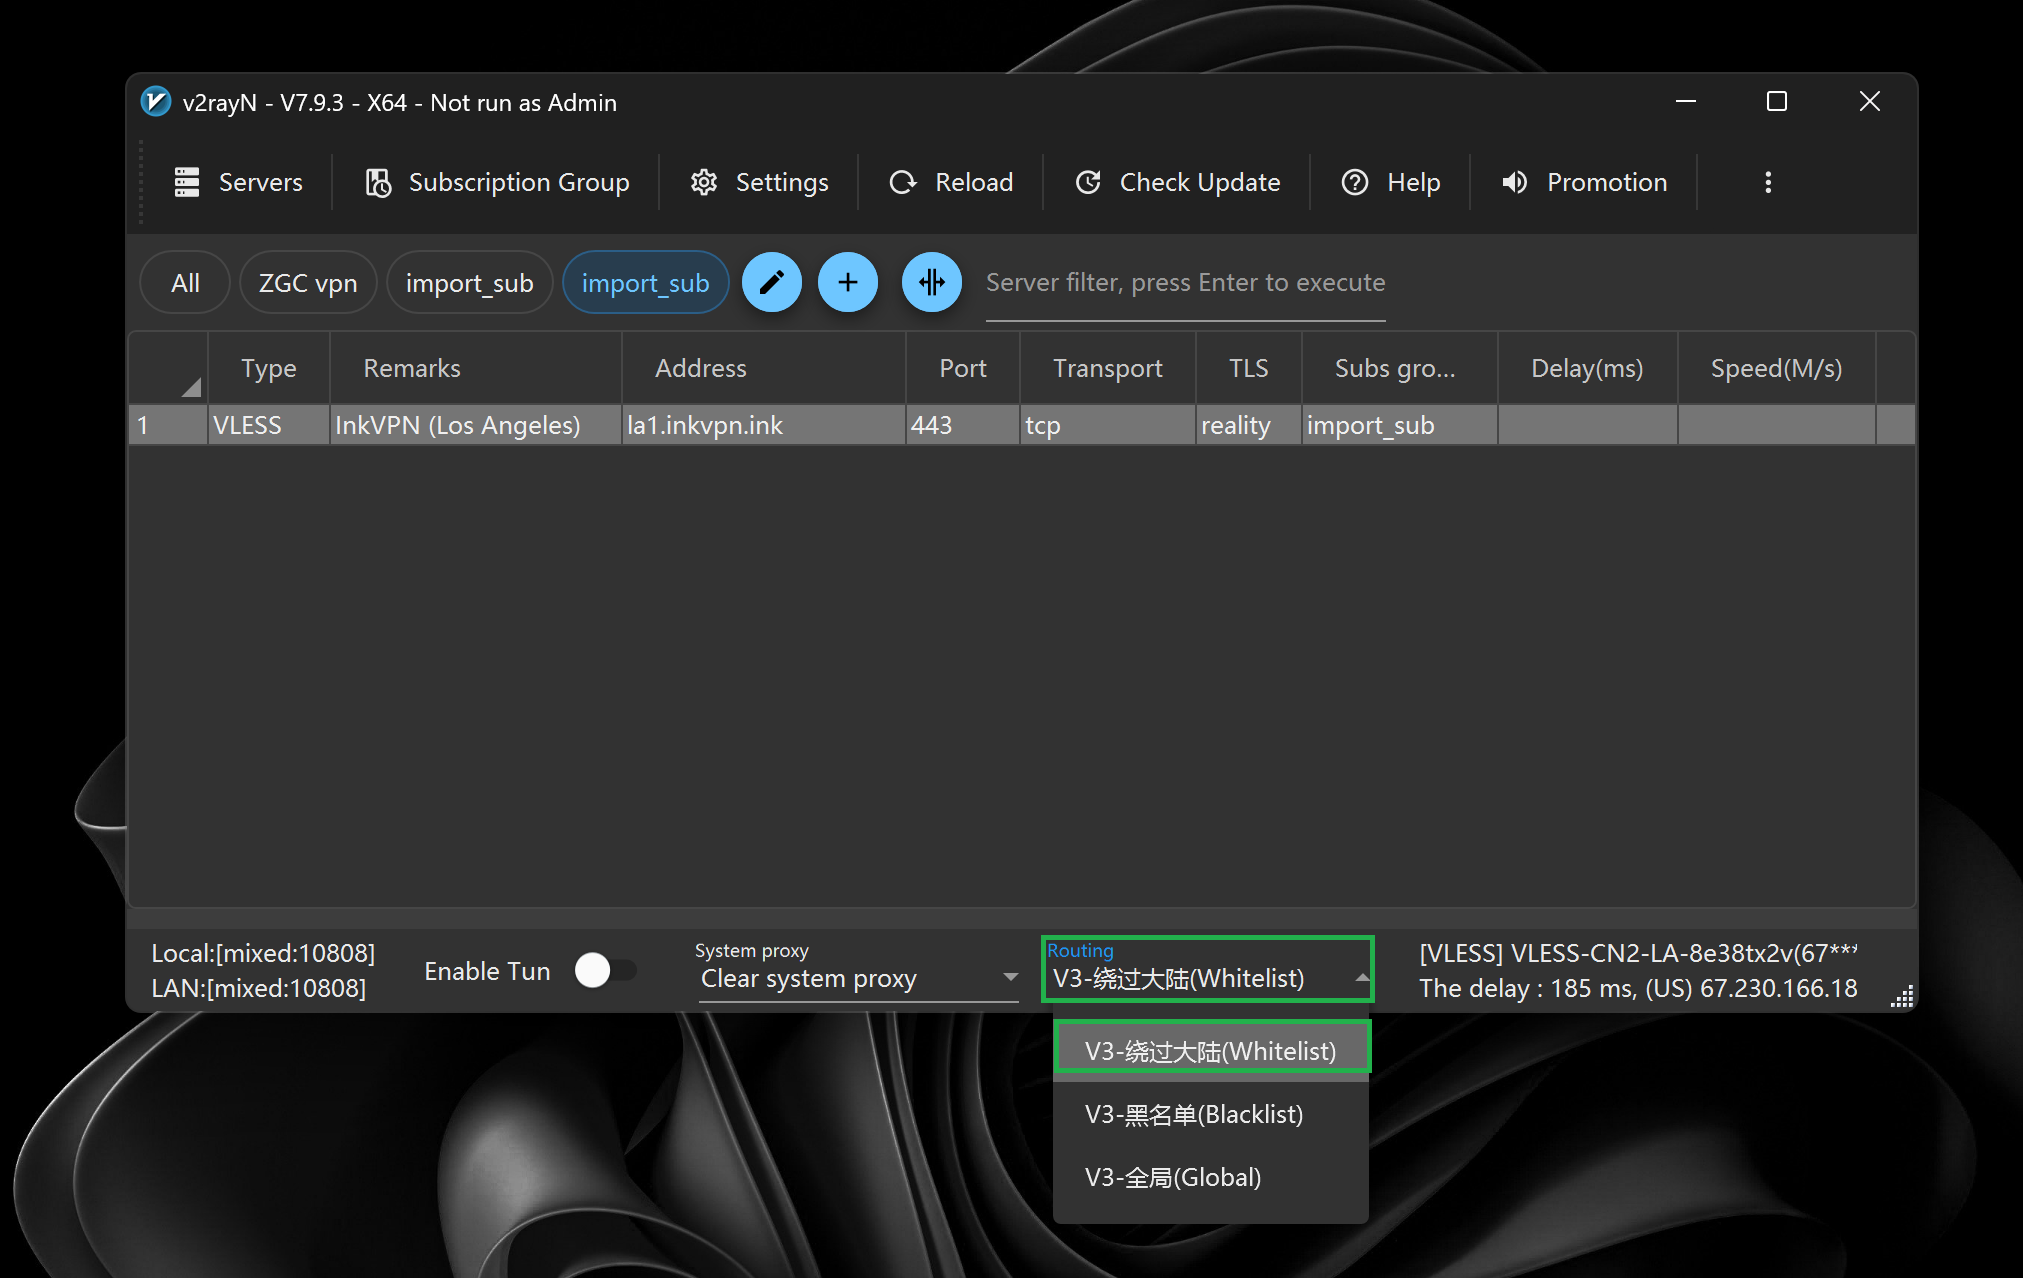The width and height of the screenshot is (2023, 1278).
Task: Minimize the v2rayN window
Action: tap(1686, 101)
